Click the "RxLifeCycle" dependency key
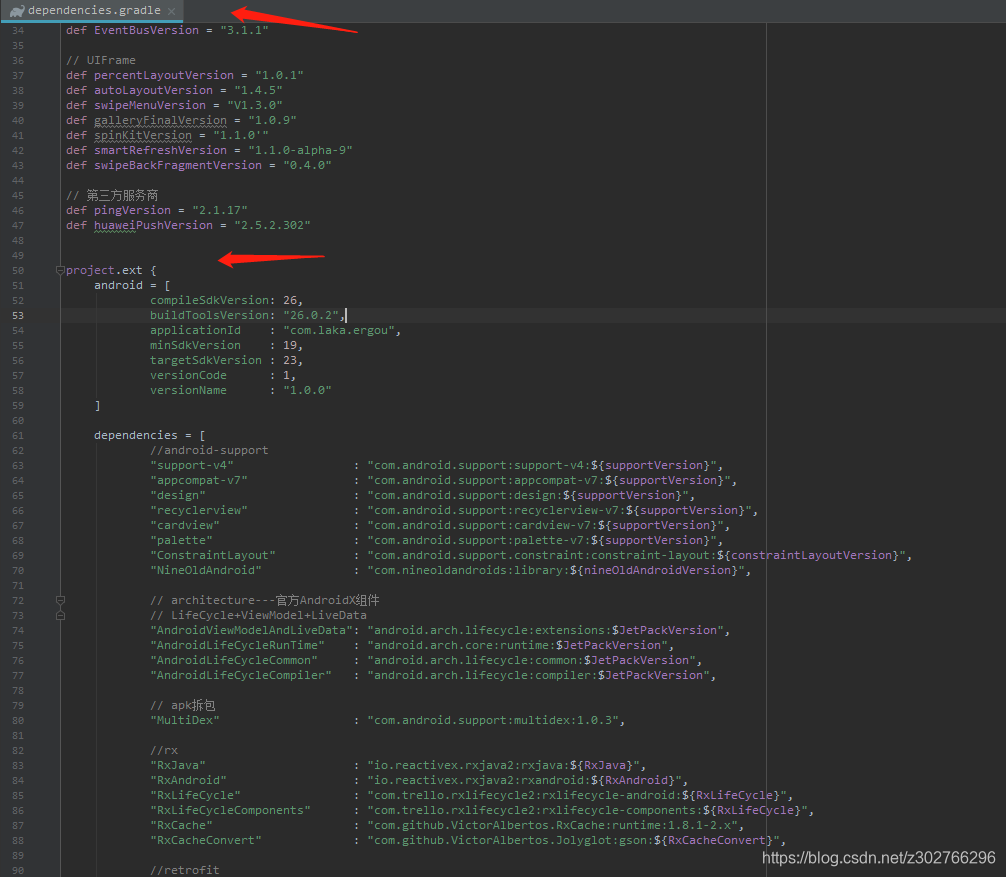 [195, 796]
